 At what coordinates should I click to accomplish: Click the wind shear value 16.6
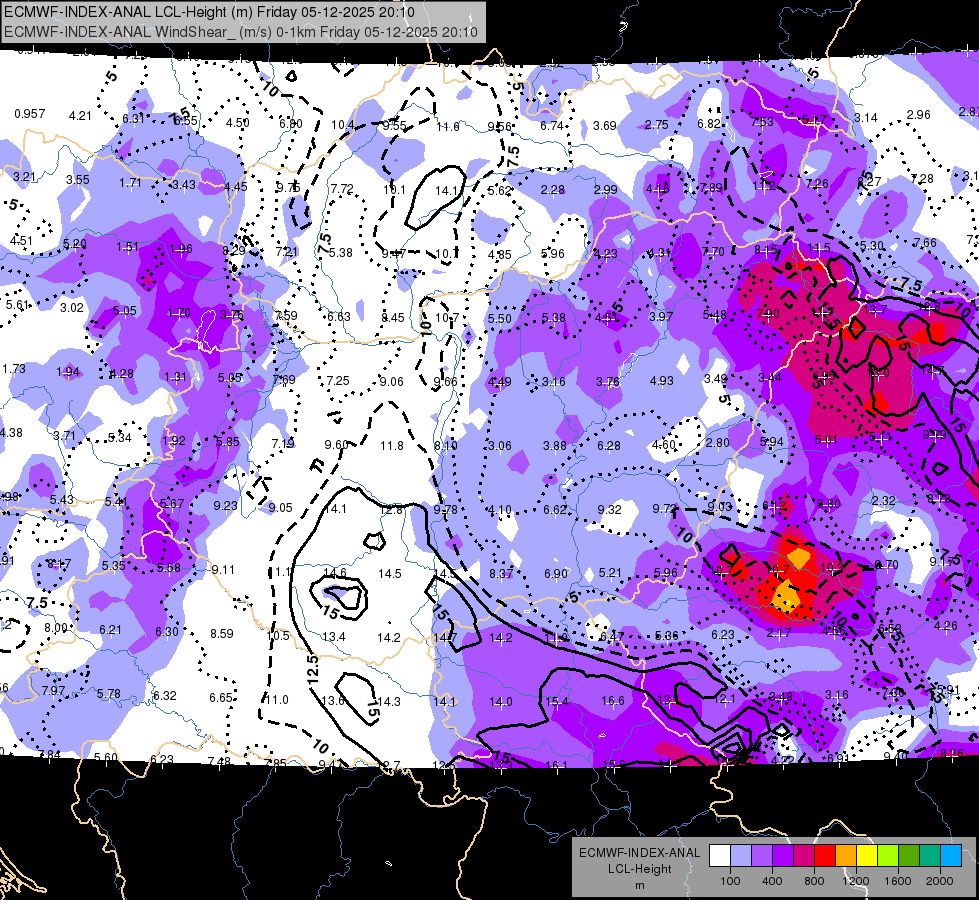[612, 701]
